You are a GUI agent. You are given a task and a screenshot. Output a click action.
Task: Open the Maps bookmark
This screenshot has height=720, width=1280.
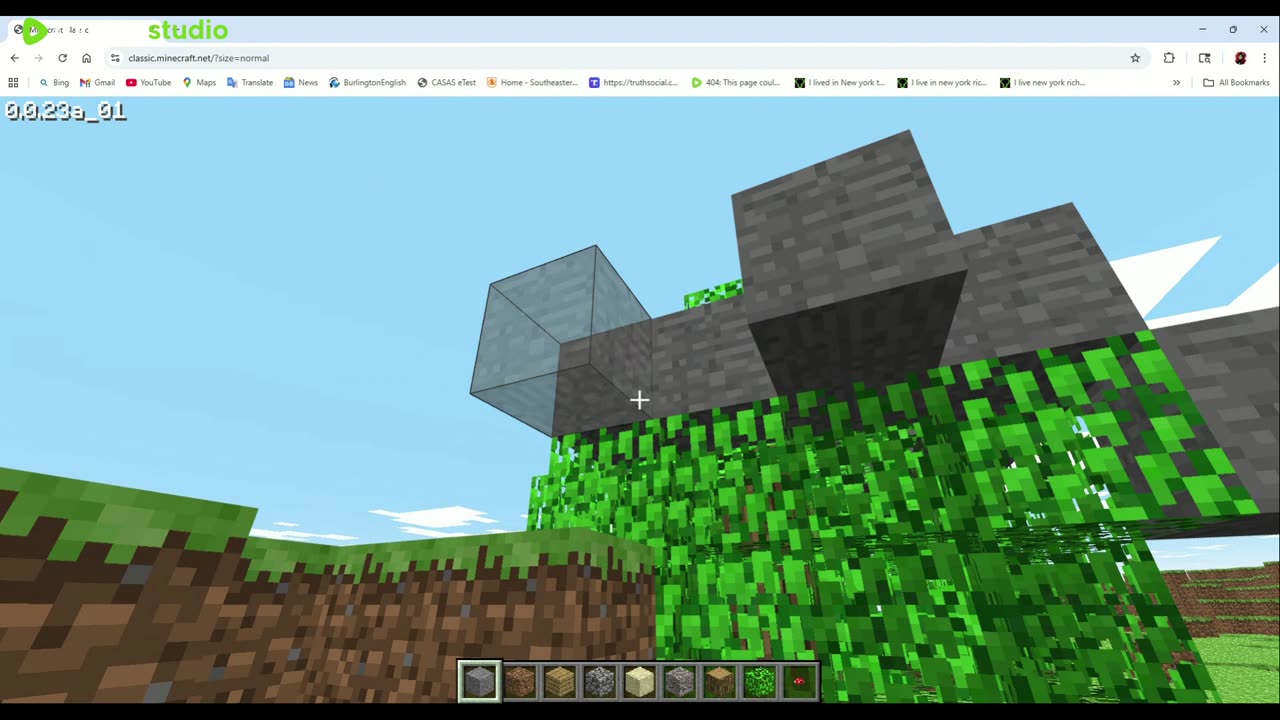(x=199, y=83)
